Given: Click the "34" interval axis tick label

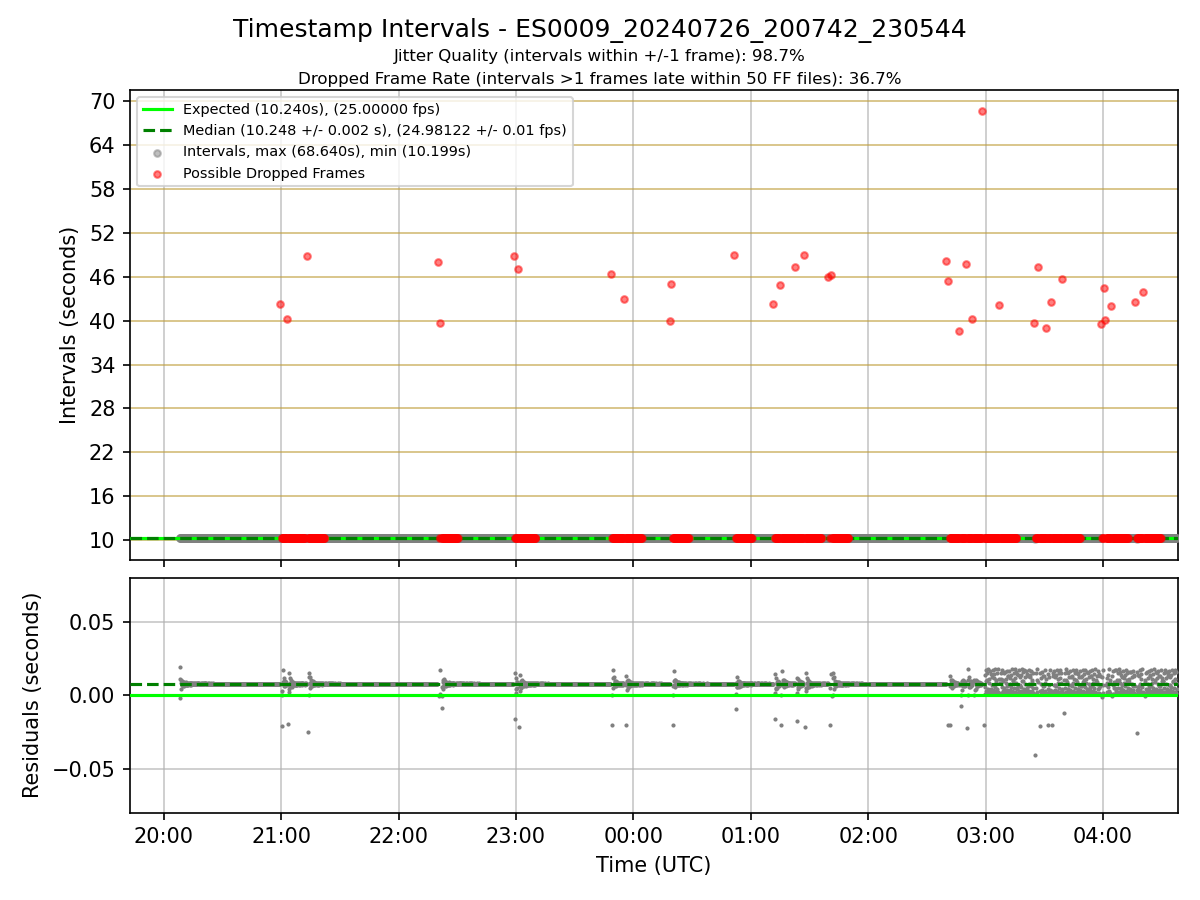Looking at the screenshot, I should (x=103, y=365).
